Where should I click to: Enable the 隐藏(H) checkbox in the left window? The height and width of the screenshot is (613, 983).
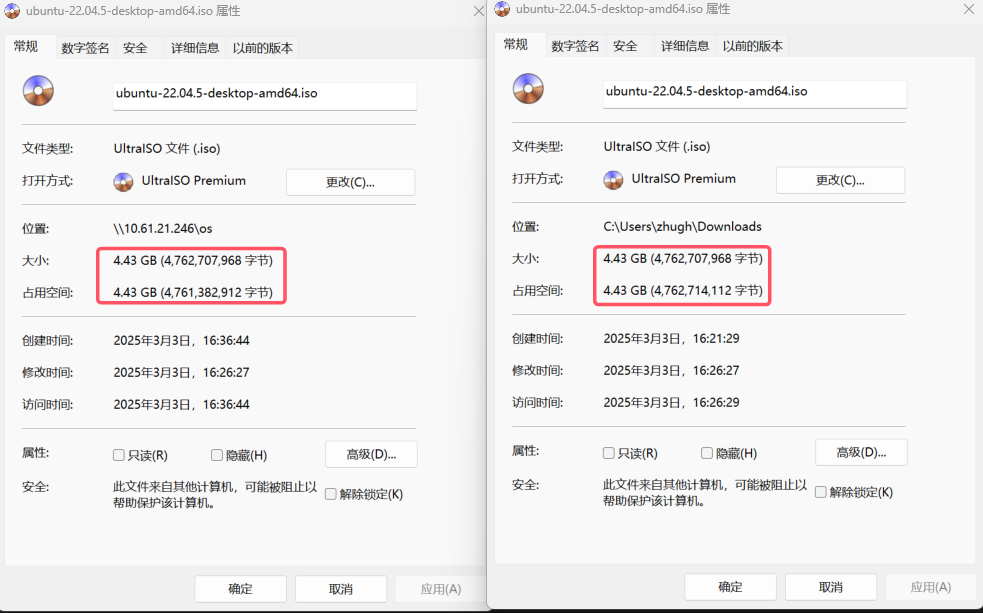click(x=217, y=455)
